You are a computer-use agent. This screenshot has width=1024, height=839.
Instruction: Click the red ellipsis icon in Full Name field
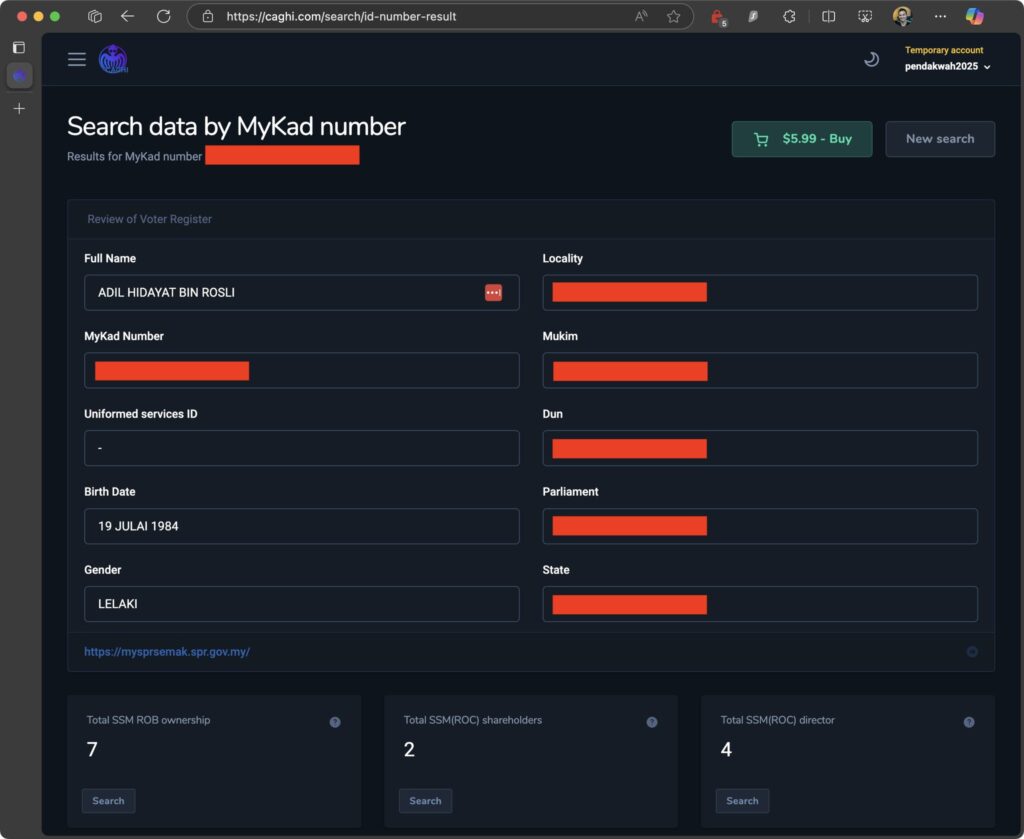coord(493,292)
